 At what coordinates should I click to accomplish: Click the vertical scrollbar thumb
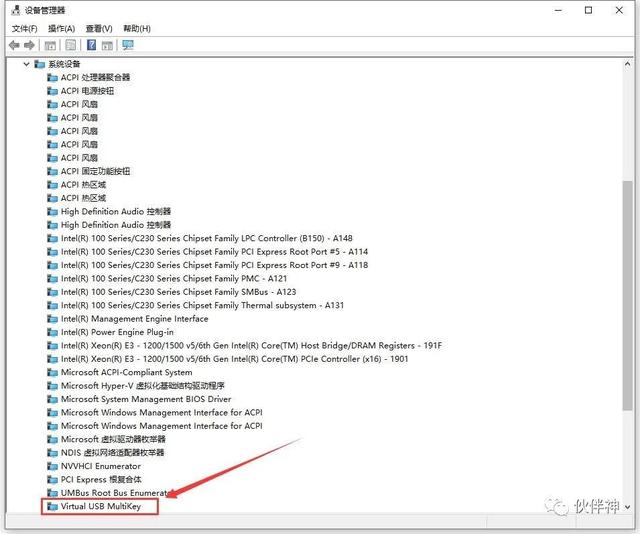pos(627,295)
